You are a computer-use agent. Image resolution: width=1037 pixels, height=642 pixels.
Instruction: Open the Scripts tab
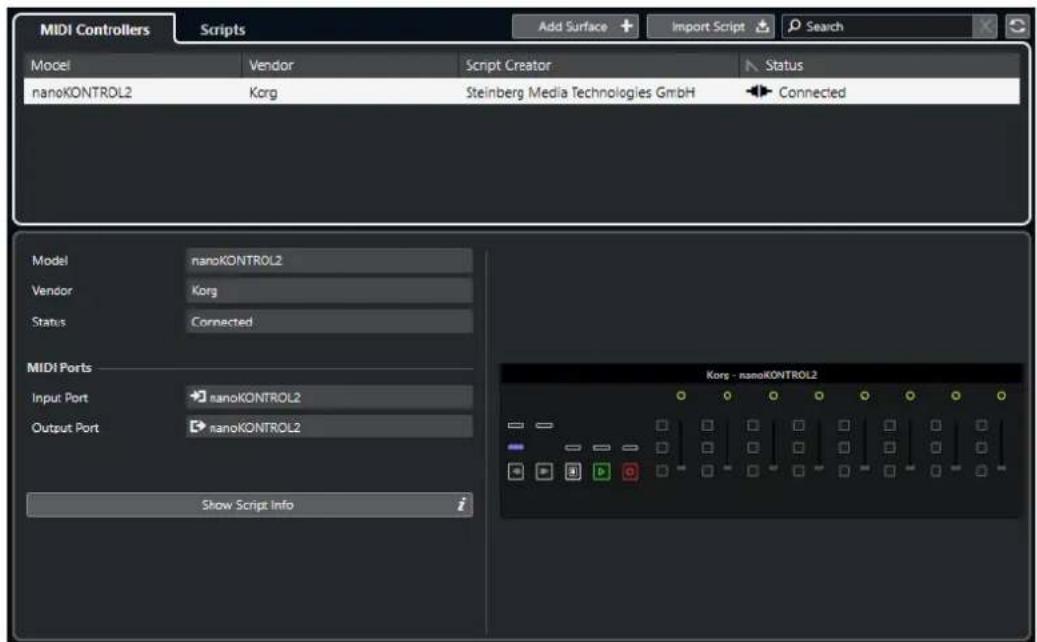coord(222,29)
